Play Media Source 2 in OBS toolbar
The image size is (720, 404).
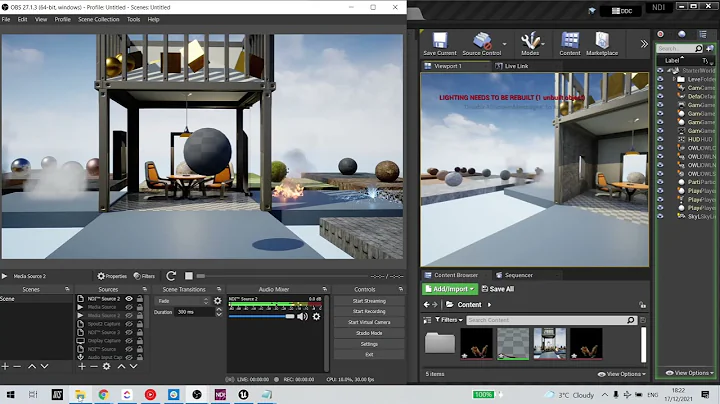click(x=4, y=276)
